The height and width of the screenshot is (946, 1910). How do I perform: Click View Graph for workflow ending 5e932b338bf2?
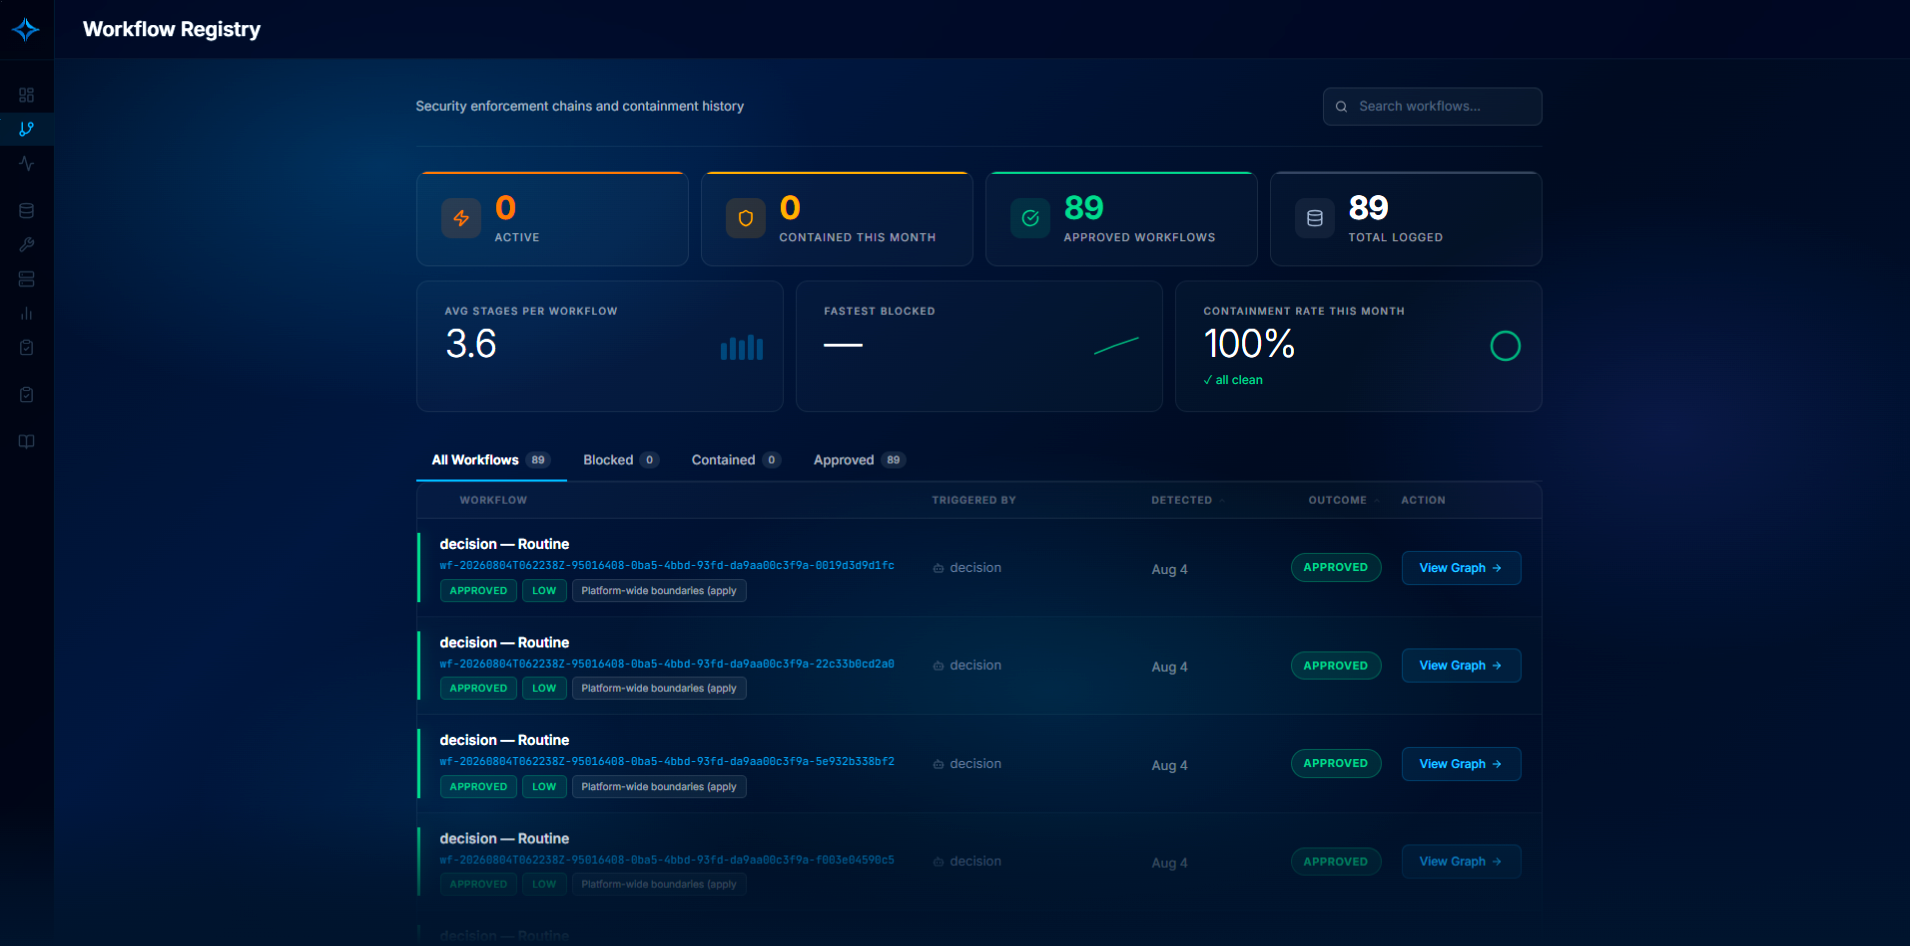[x=1461, y=764]
